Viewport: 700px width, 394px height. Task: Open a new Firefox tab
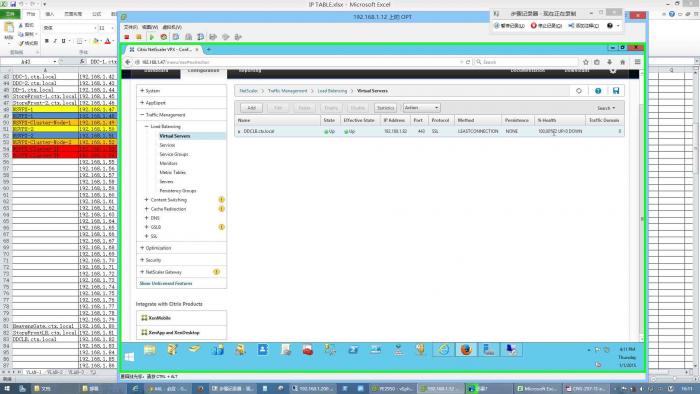pyautogui.click(x=208, y=50)
